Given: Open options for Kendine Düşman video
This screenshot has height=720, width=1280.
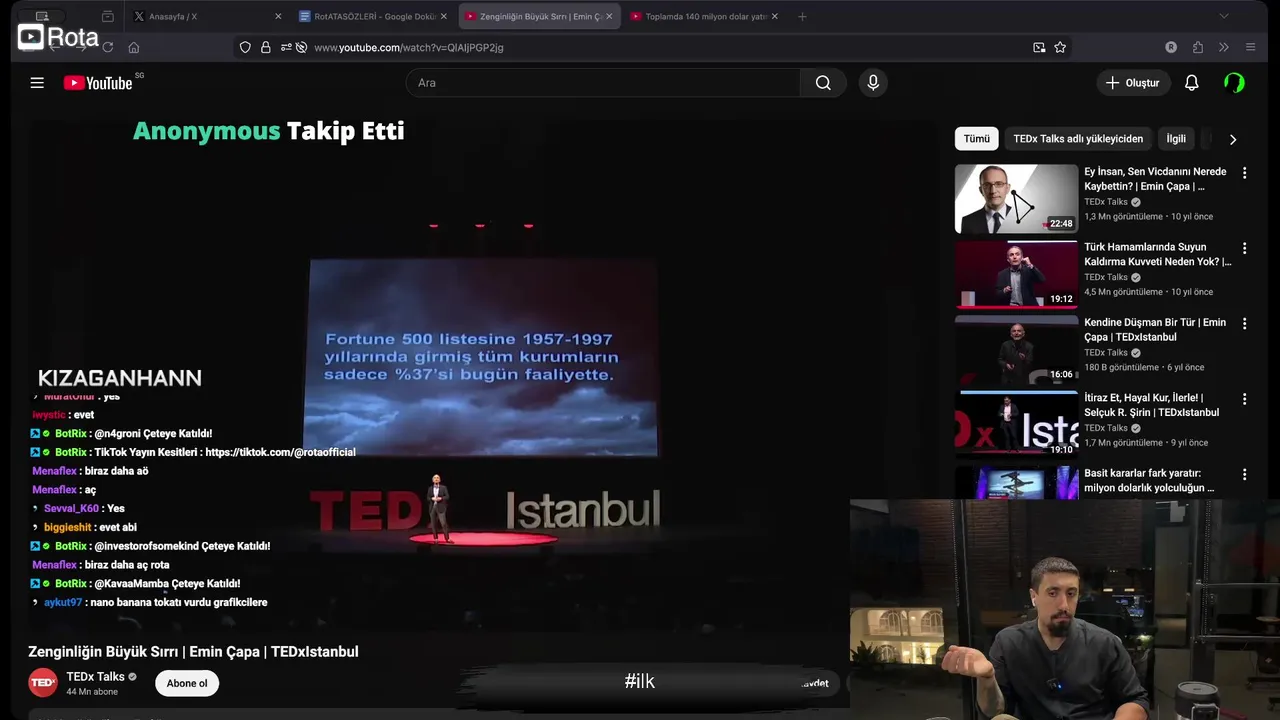Looking at the screenshot, I should tap(1244, 324).
